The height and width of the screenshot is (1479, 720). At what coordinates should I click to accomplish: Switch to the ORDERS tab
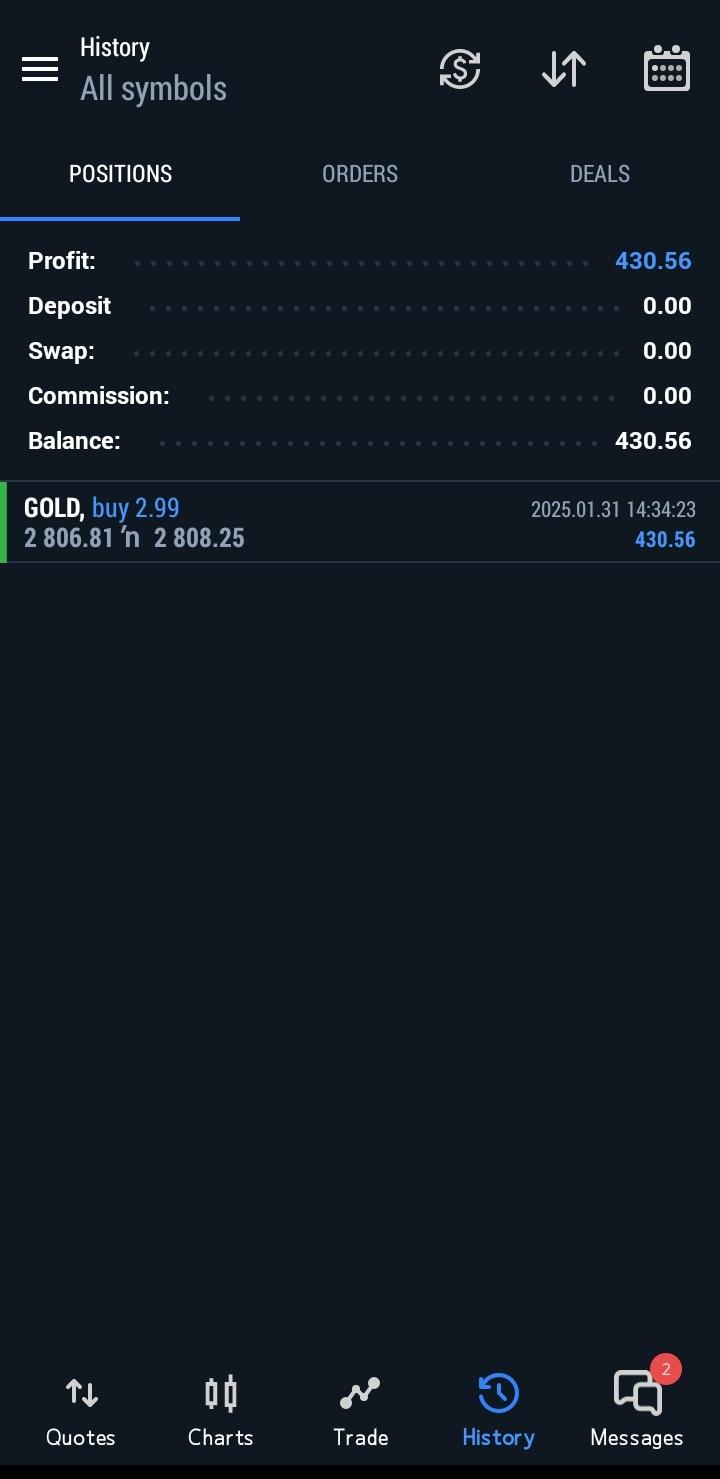pyautogui.click(x=360, y=174)
